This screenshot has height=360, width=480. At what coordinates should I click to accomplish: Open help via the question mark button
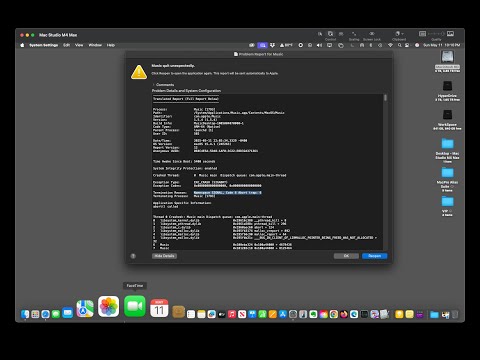click(x=133, y=256)
